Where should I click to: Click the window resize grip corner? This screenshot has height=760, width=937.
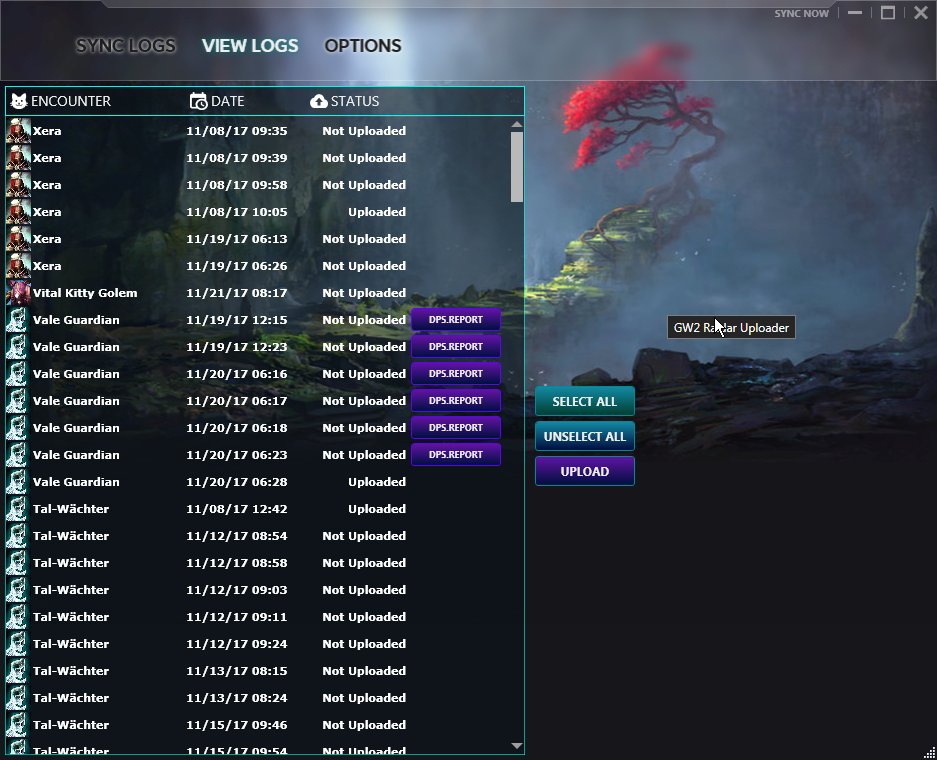(x=929, y=752)
